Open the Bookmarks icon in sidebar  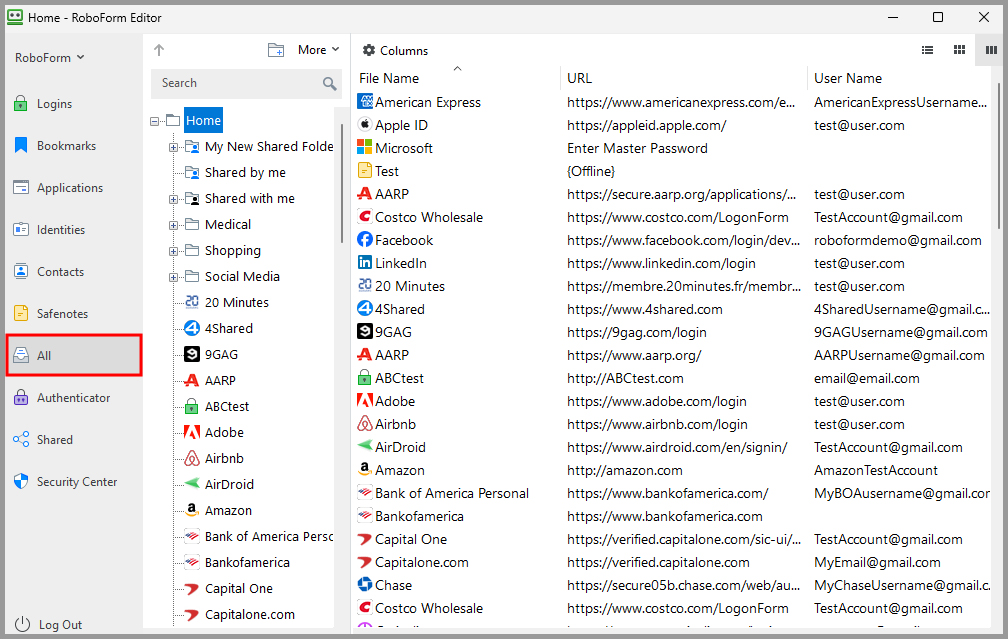click(21, 145)
